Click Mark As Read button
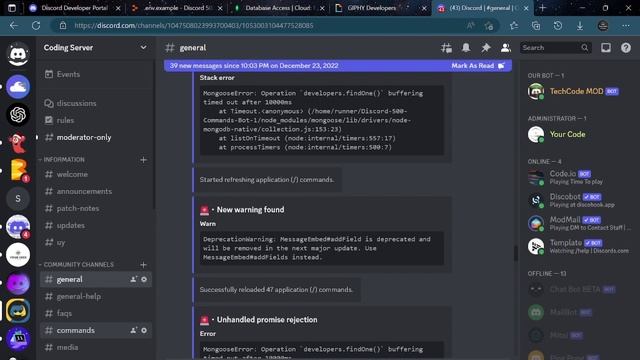 click(x=478, y=66)
